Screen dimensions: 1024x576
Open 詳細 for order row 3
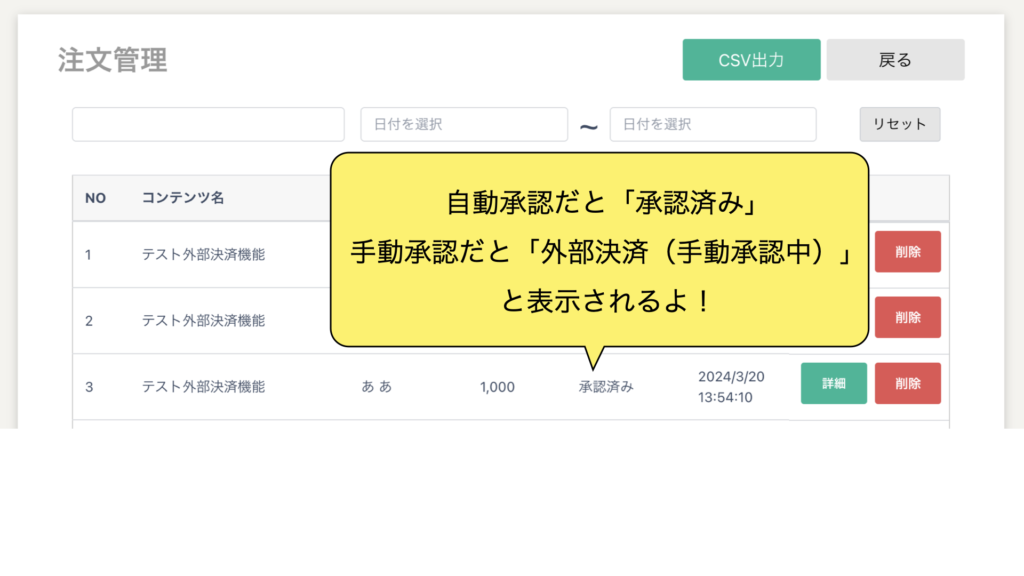833,384
